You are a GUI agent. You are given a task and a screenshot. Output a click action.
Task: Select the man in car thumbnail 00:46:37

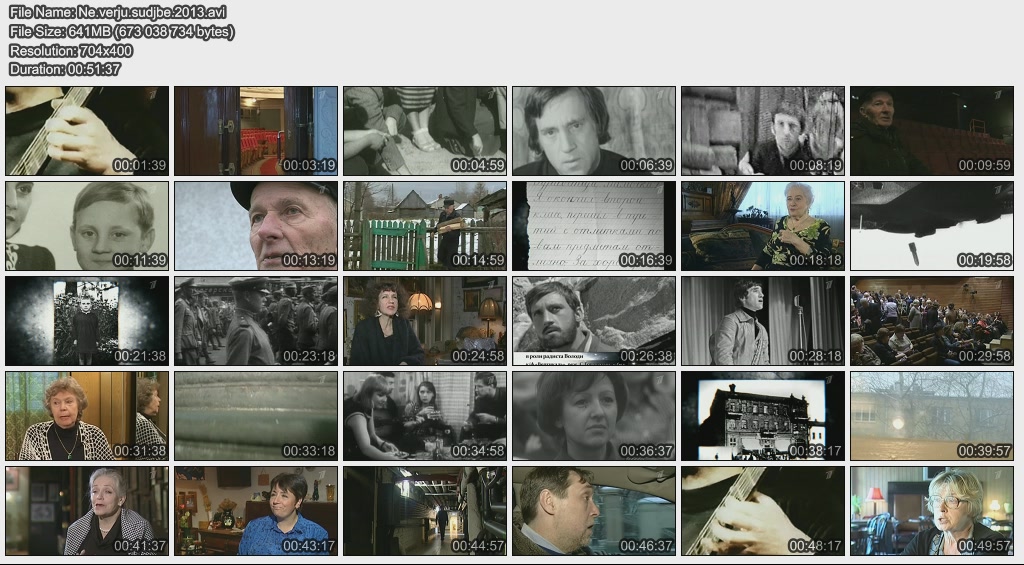pos(594,511)
